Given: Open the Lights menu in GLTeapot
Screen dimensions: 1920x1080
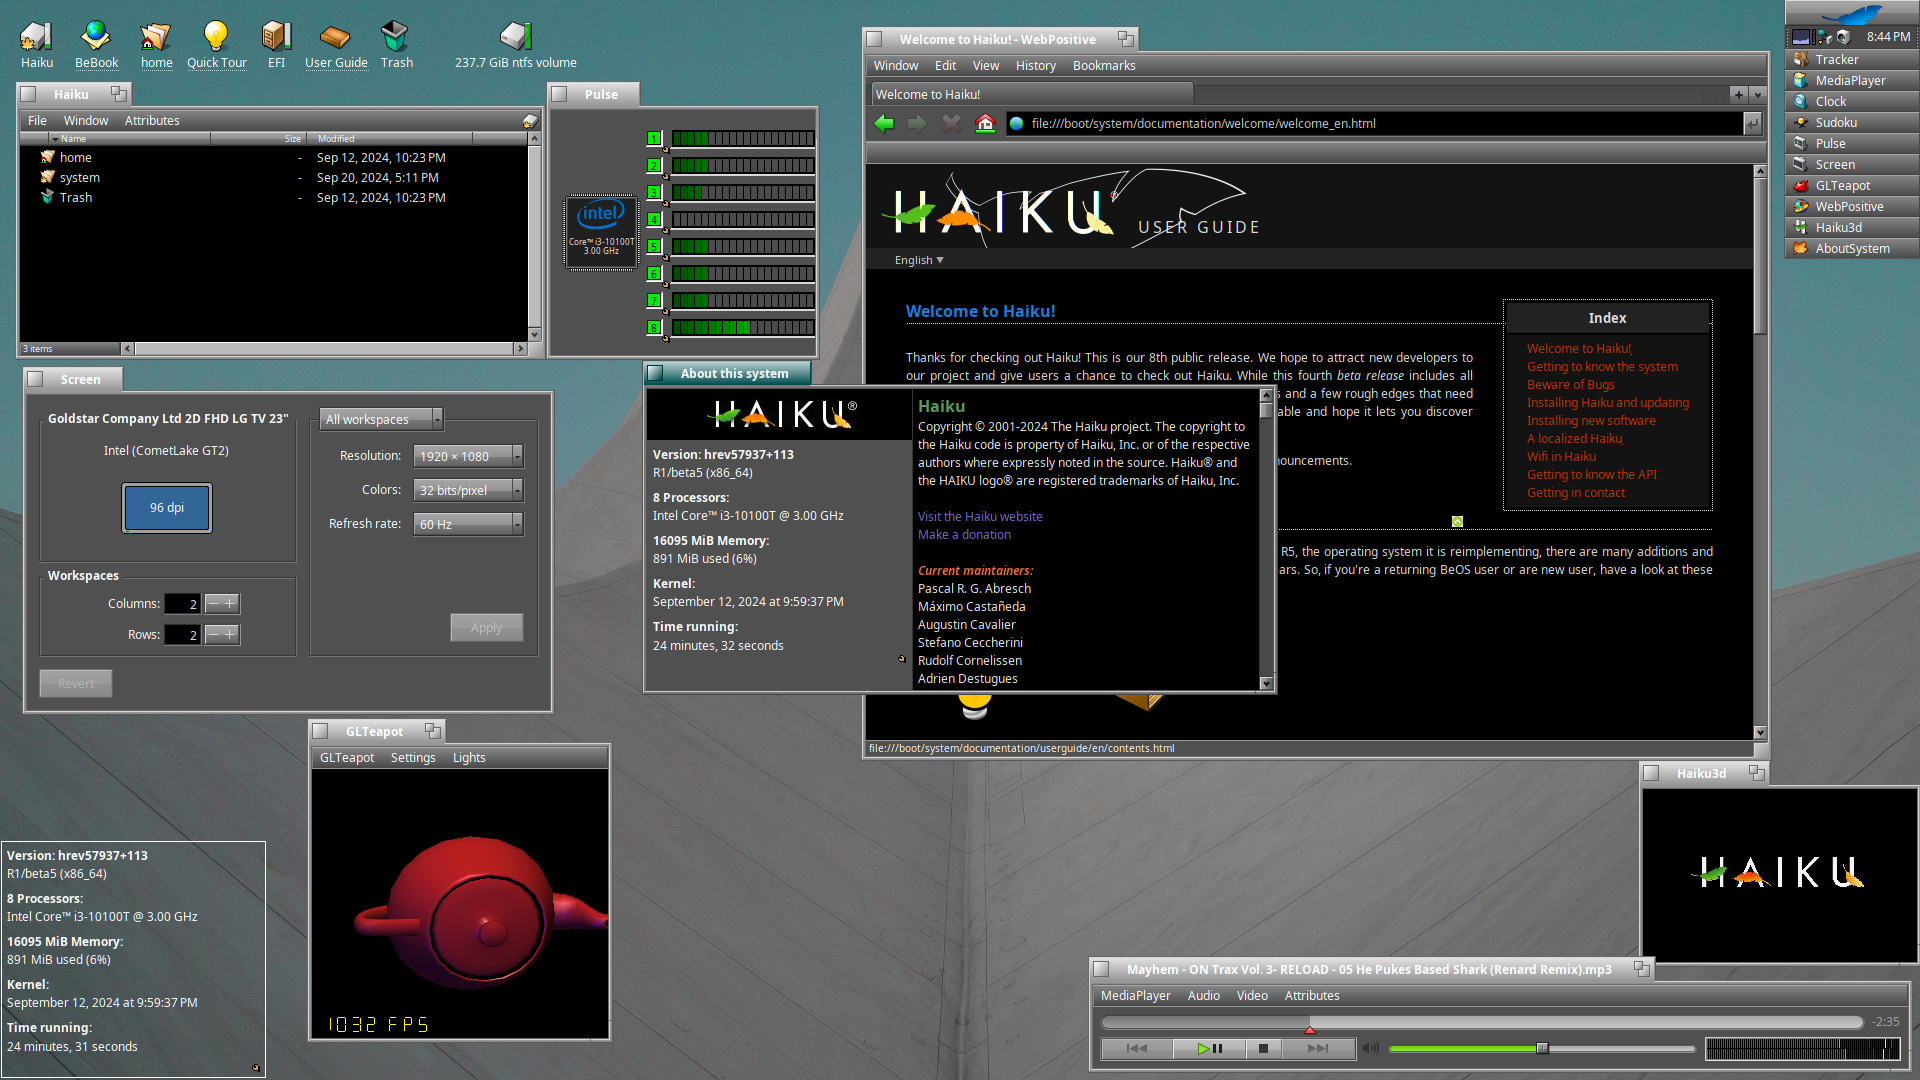Looking at the screenshot, I should click(x=468, y=758).
